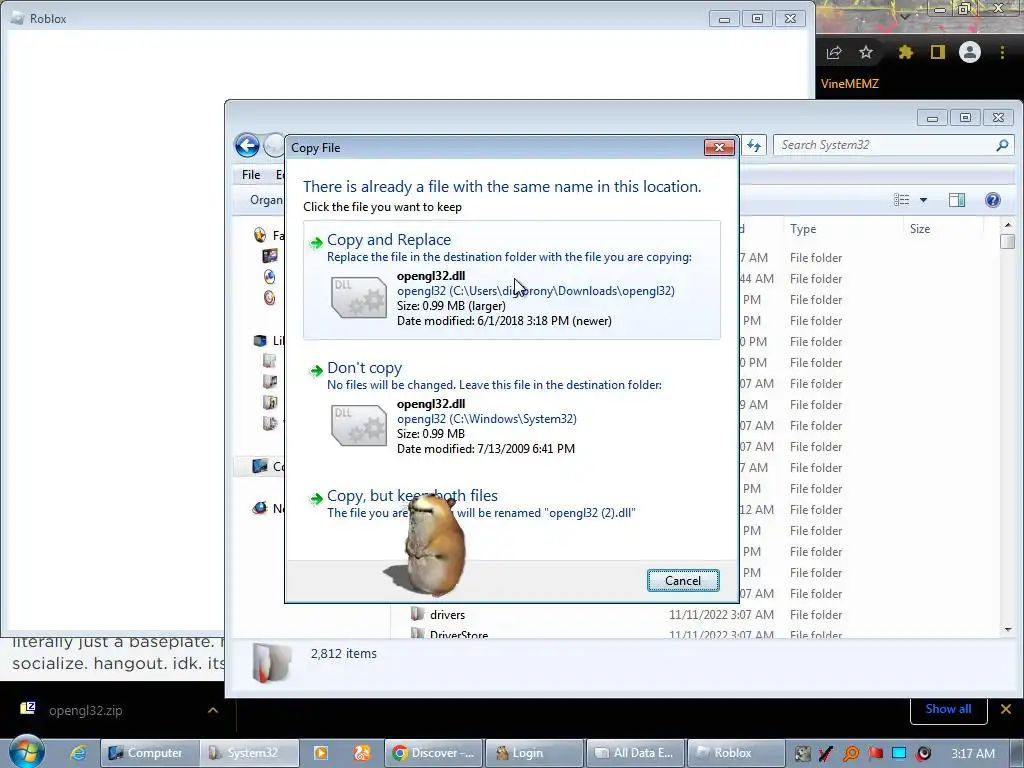1024x768 pixels.
Task: Select the drivers folder
Action: [x=447, y=615]
